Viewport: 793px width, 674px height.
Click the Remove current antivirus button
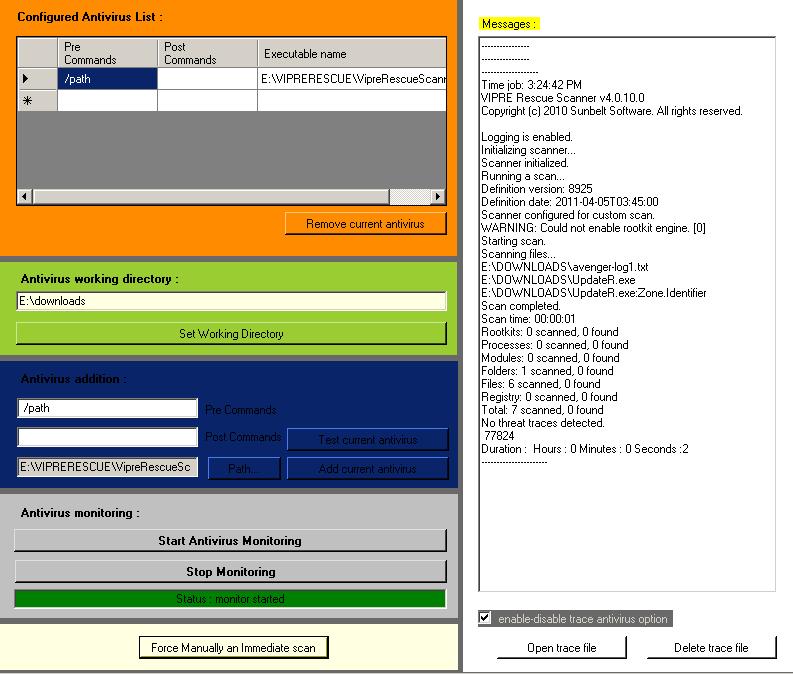pos(365,223)
